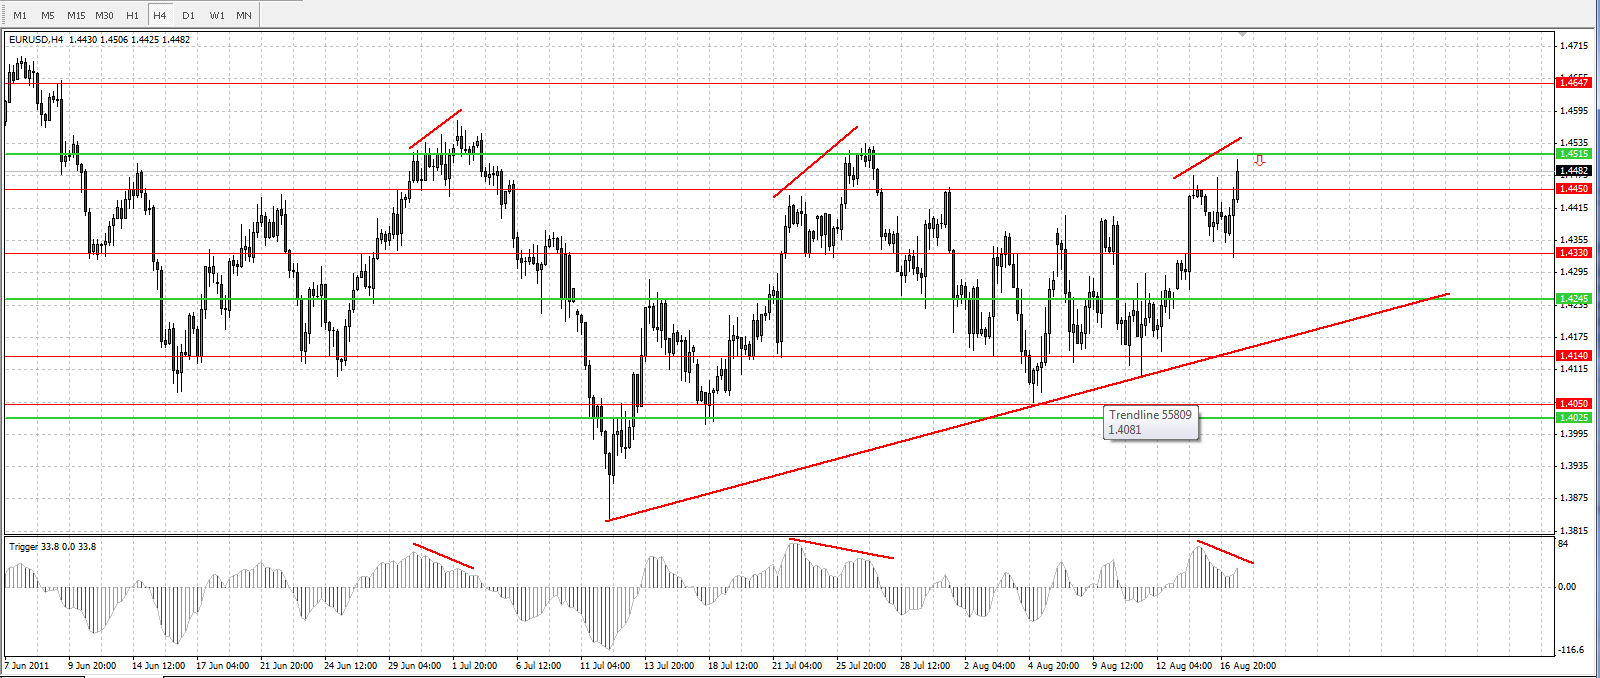
Task: Select the active H4 timeframe button
Action: point(160,15)
